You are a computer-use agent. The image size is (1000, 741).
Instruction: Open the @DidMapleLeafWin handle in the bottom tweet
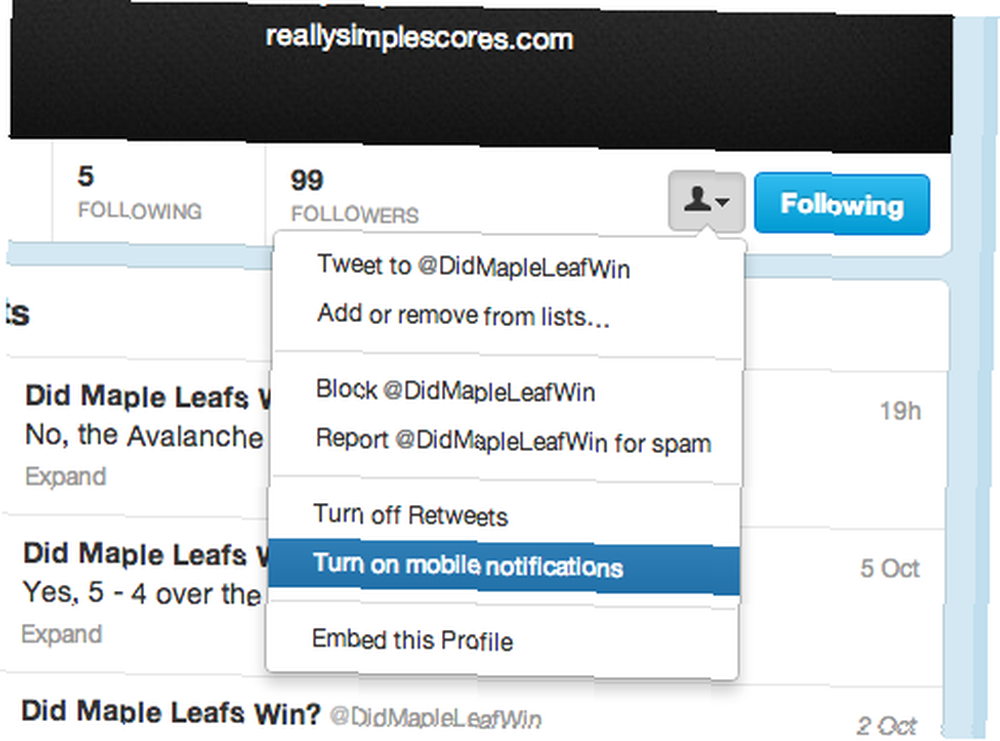tap(436, 717)
